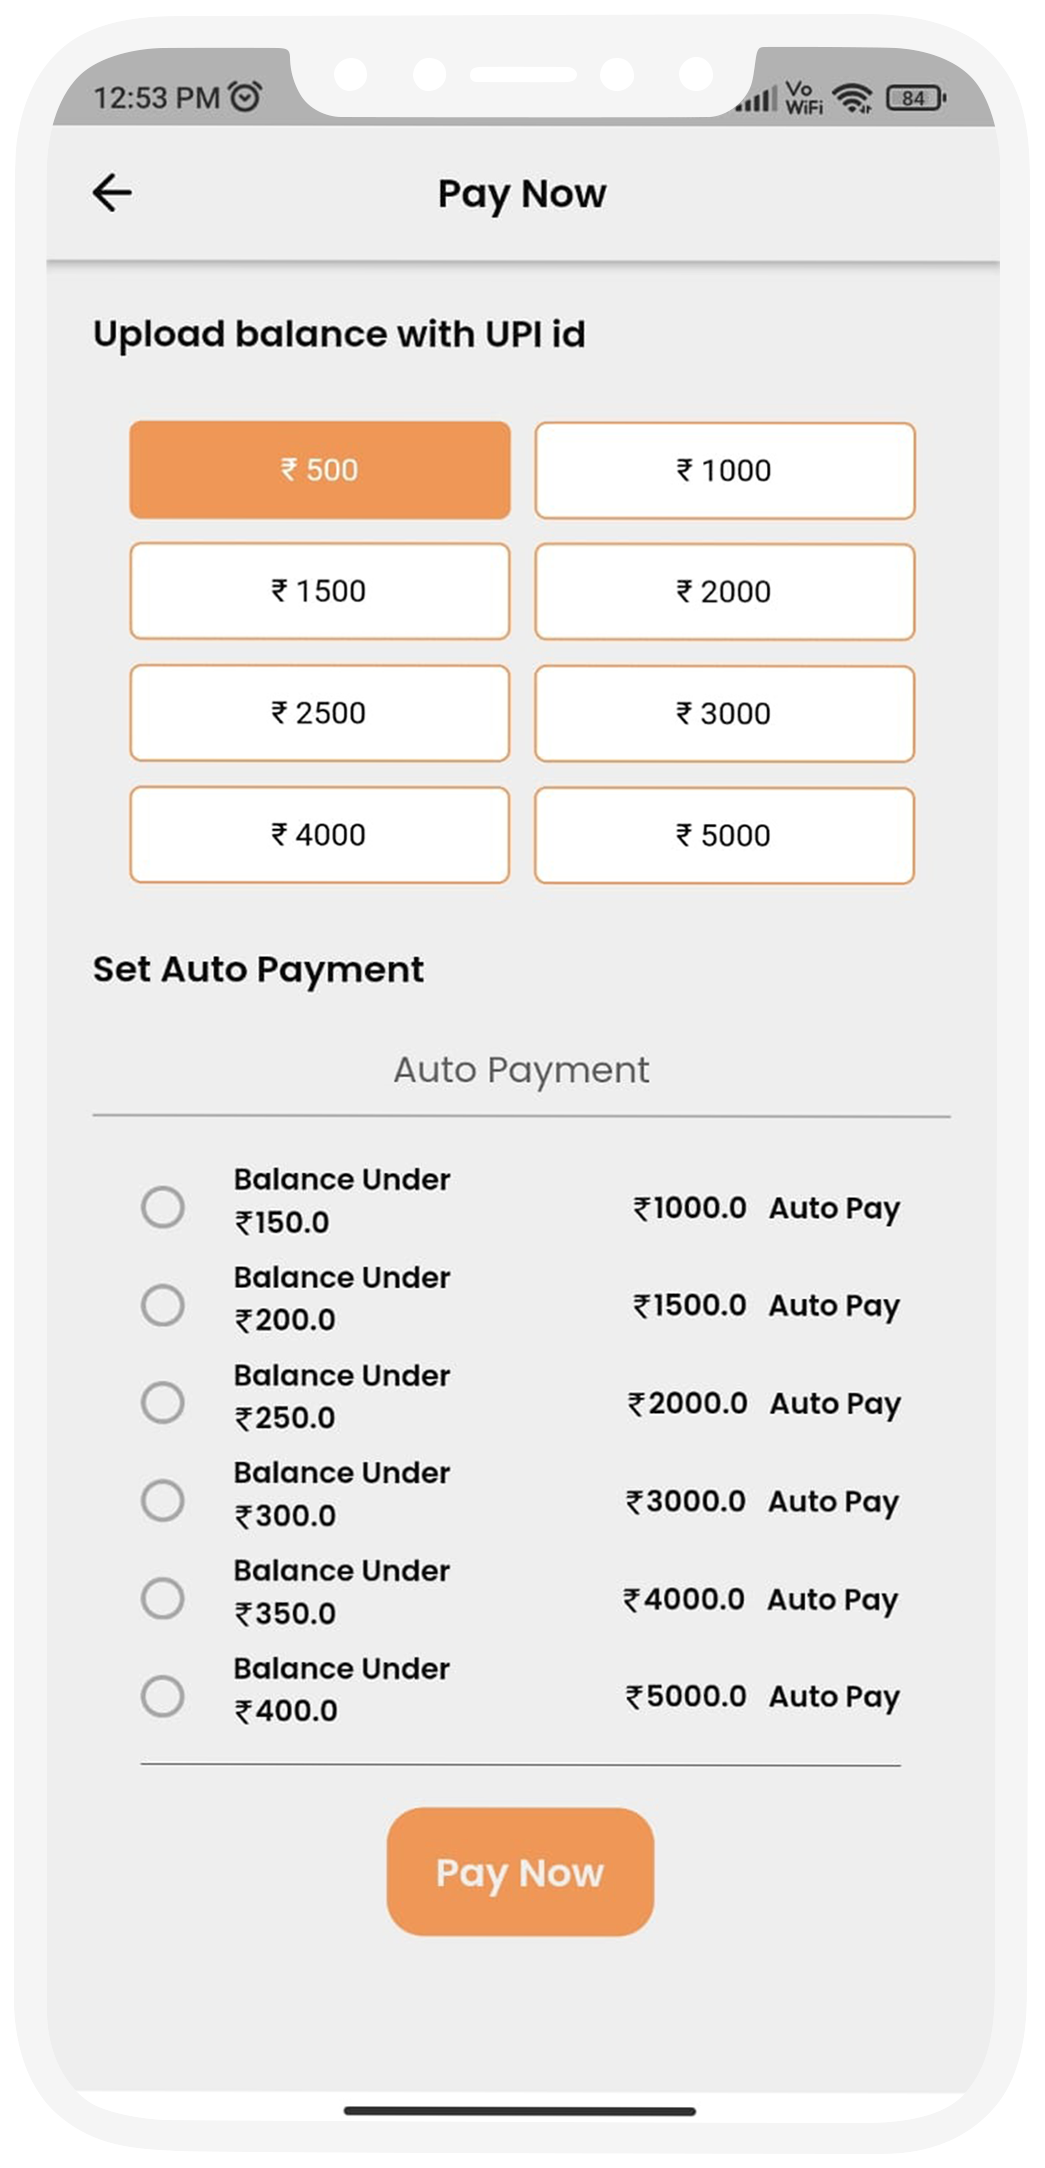The height and width of the screenshot is (2168, 1045).
Task: Choose the ₹ 2500 amount tile
Action: point(320,713)
